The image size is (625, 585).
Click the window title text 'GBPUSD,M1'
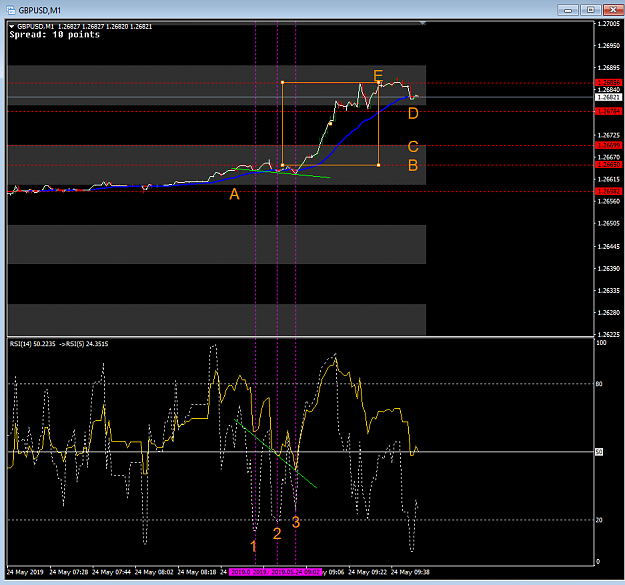(x=39, y=10)
